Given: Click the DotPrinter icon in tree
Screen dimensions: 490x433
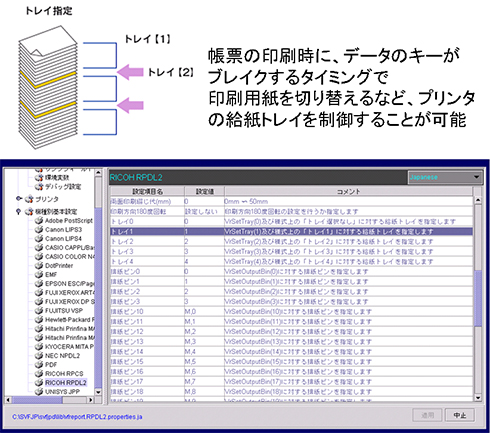Looking at the screenshot, I should [x=39, y=265].
